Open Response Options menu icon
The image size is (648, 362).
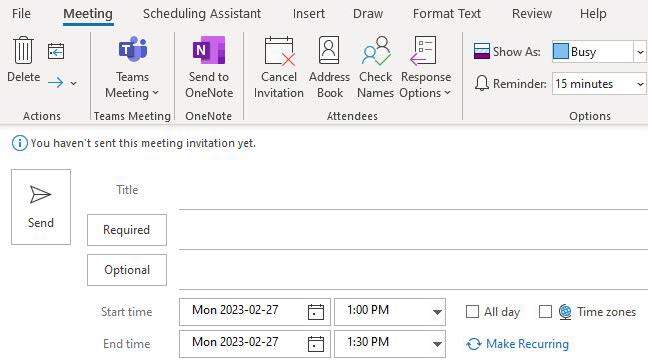tap(423, 51)
